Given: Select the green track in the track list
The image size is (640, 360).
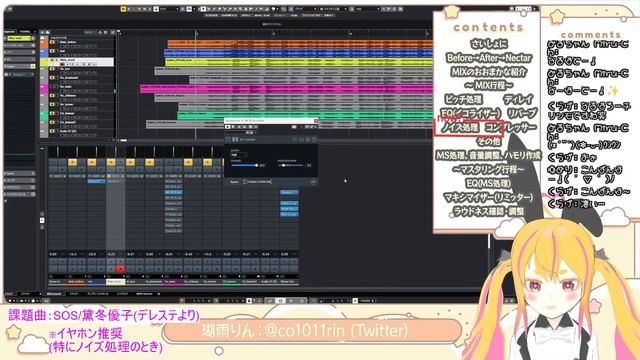Looking at the screenshot, I should [x=77, y=115].
